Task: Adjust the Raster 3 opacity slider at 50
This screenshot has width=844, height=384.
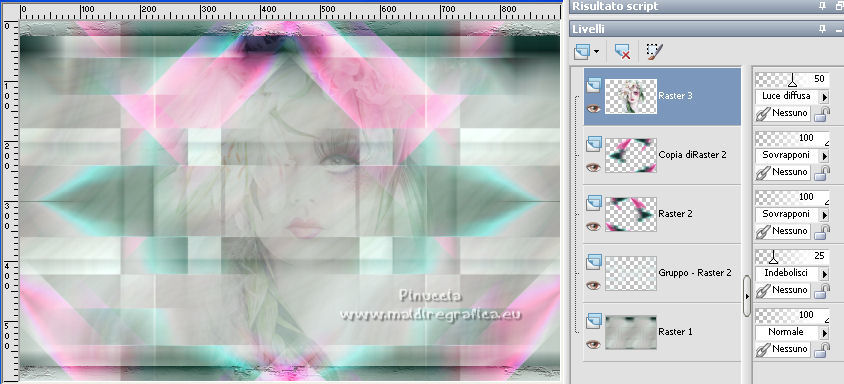Action: (x=792, y=80)
